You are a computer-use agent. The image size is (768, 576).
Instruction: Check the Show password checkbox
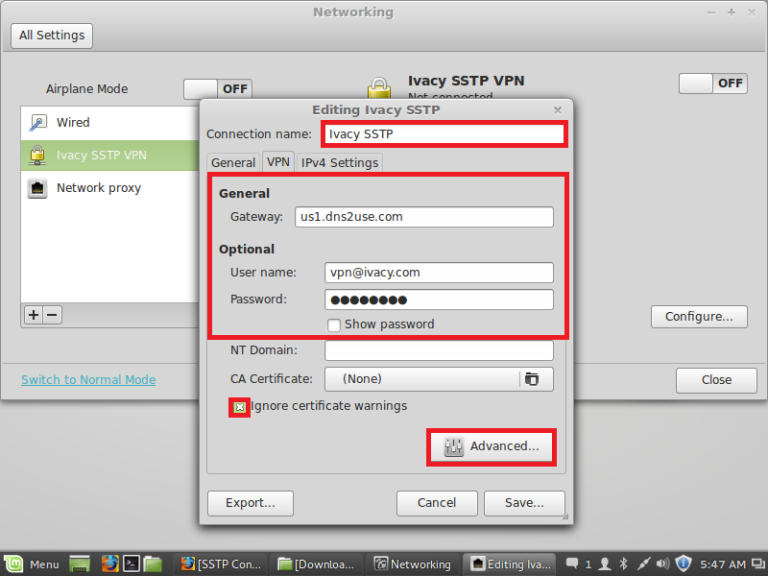(334, 325)
